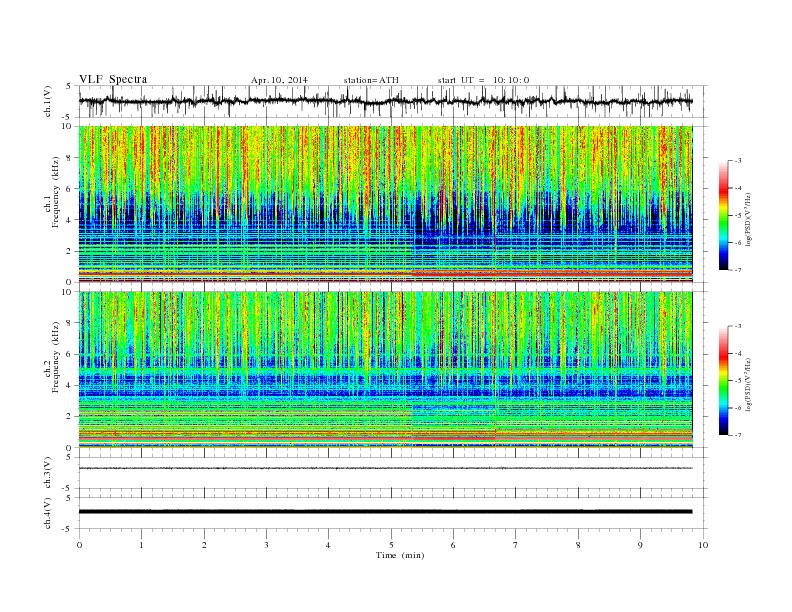This screenshot has width=792, height=612.
Task: Click inside the ch.2 spectrogram panel
Action: tap(385, 370)
